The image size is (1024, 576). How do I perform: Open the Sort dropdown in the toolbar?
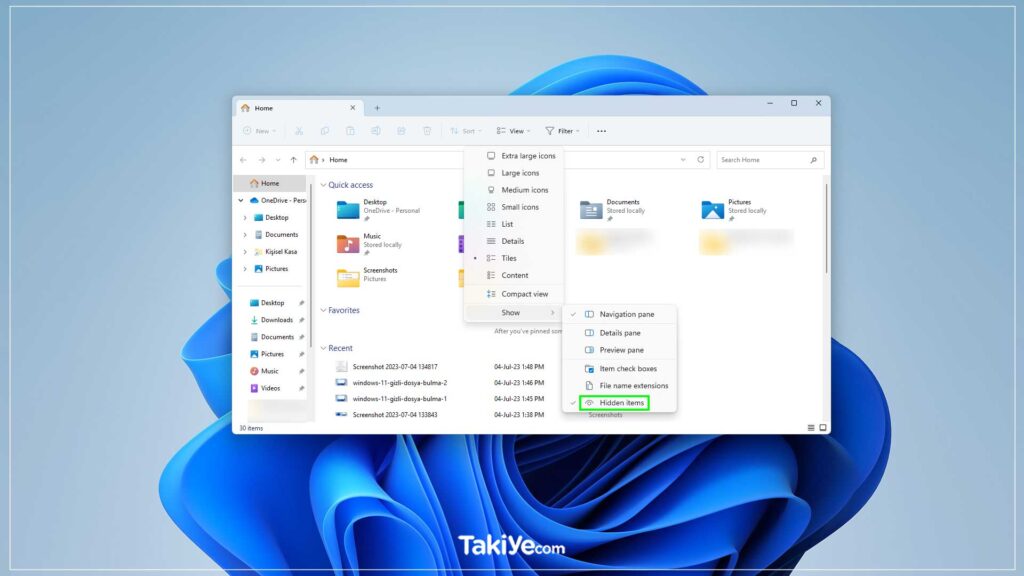point(466,131)
